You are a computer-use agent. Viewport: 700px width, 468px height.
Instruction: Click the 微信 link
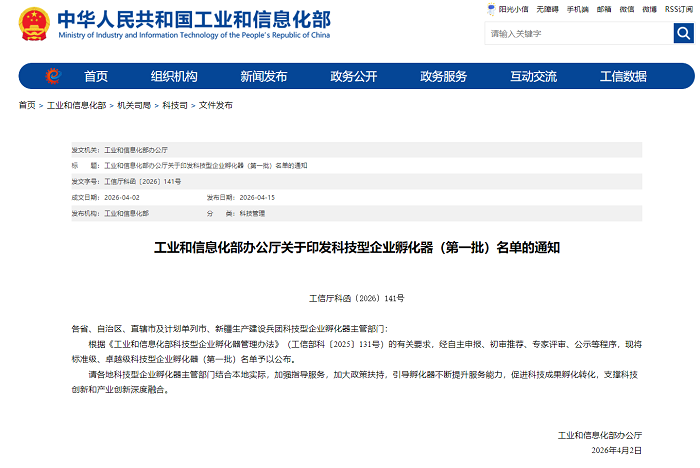point(627,9)
